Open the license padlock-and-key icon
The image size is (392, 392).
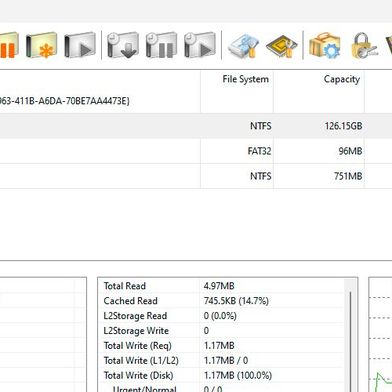coord(364,45)
